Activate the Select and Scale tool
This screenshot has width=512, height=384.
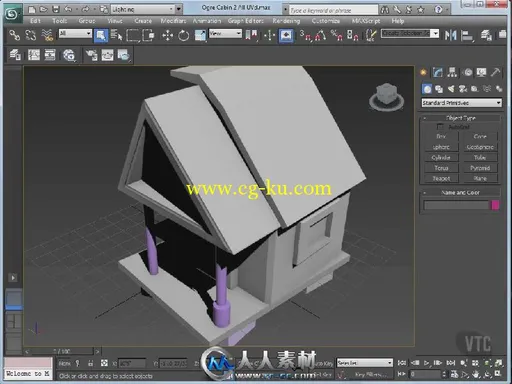pyautogui.click(x=200, y=35)
